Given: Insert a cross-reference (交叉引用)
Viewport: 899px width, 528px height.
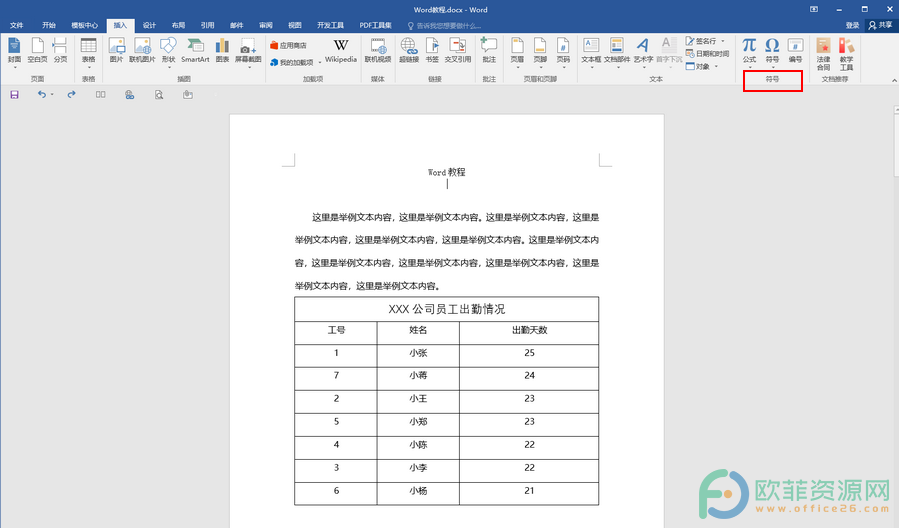Looking at the screenshot, I should click(458, 50).
